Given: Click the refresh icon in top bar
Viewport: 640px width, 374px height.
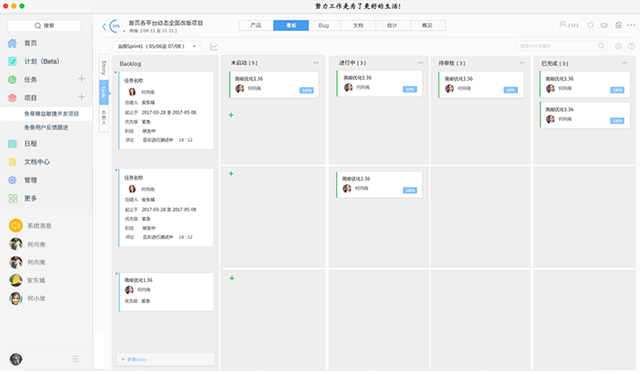Looking at the screenshot, I should pyautogui.click(x=590, y=25).
